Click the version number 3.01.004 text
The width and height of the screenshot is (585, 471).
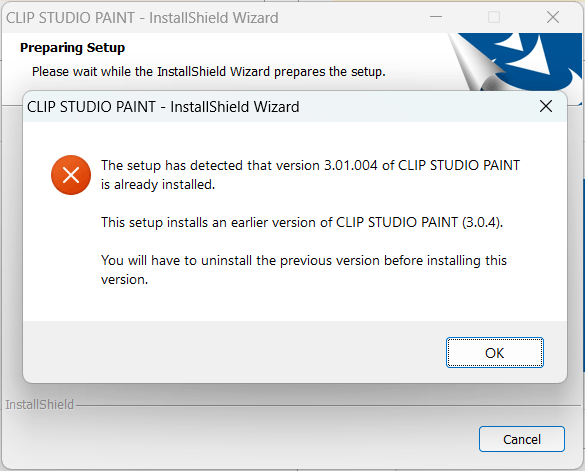[351, 165]
